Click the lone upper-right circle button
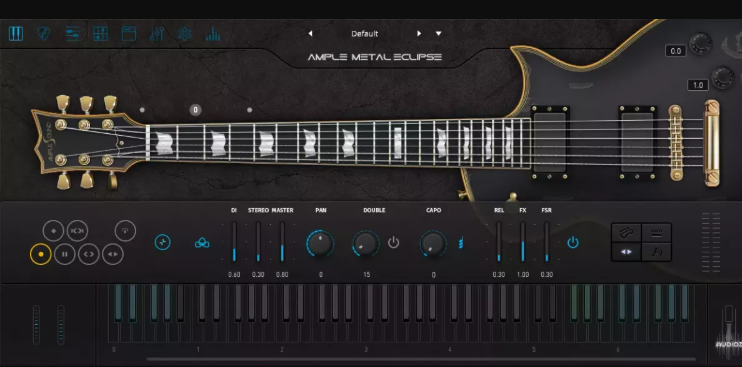Screen dimensions: 742x367 [125, 231]
